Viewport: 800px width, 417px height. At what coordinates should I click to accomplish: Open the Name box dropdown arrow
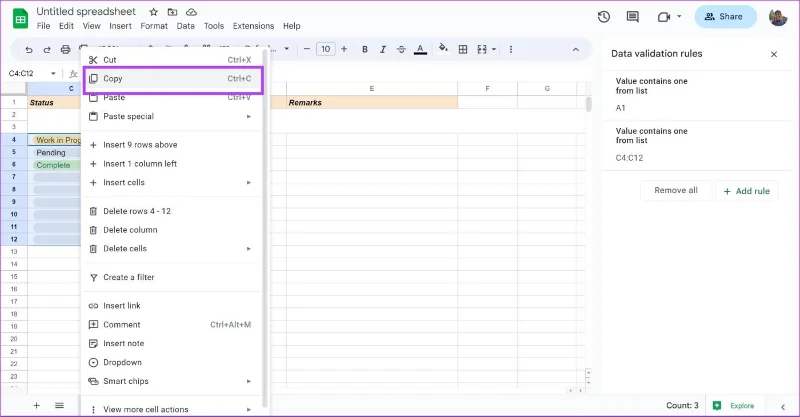point(53,74)
